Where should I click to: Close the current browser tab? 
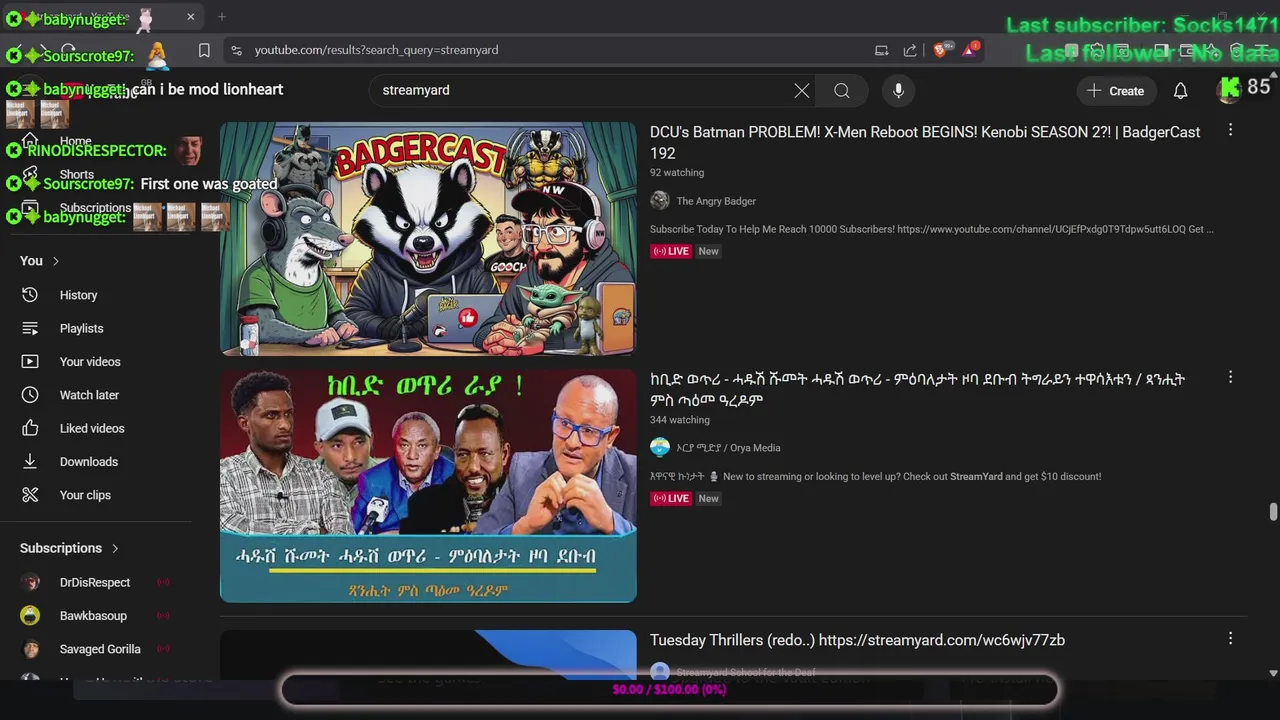tap(190, 17)
